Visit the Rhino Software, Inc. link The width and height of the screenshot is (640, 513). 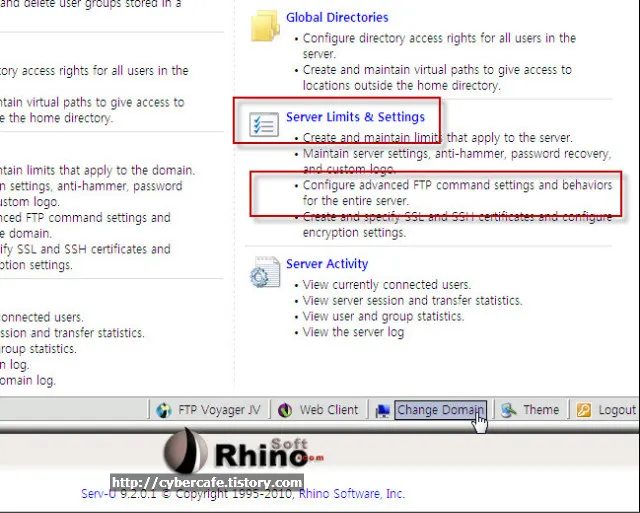350,493
